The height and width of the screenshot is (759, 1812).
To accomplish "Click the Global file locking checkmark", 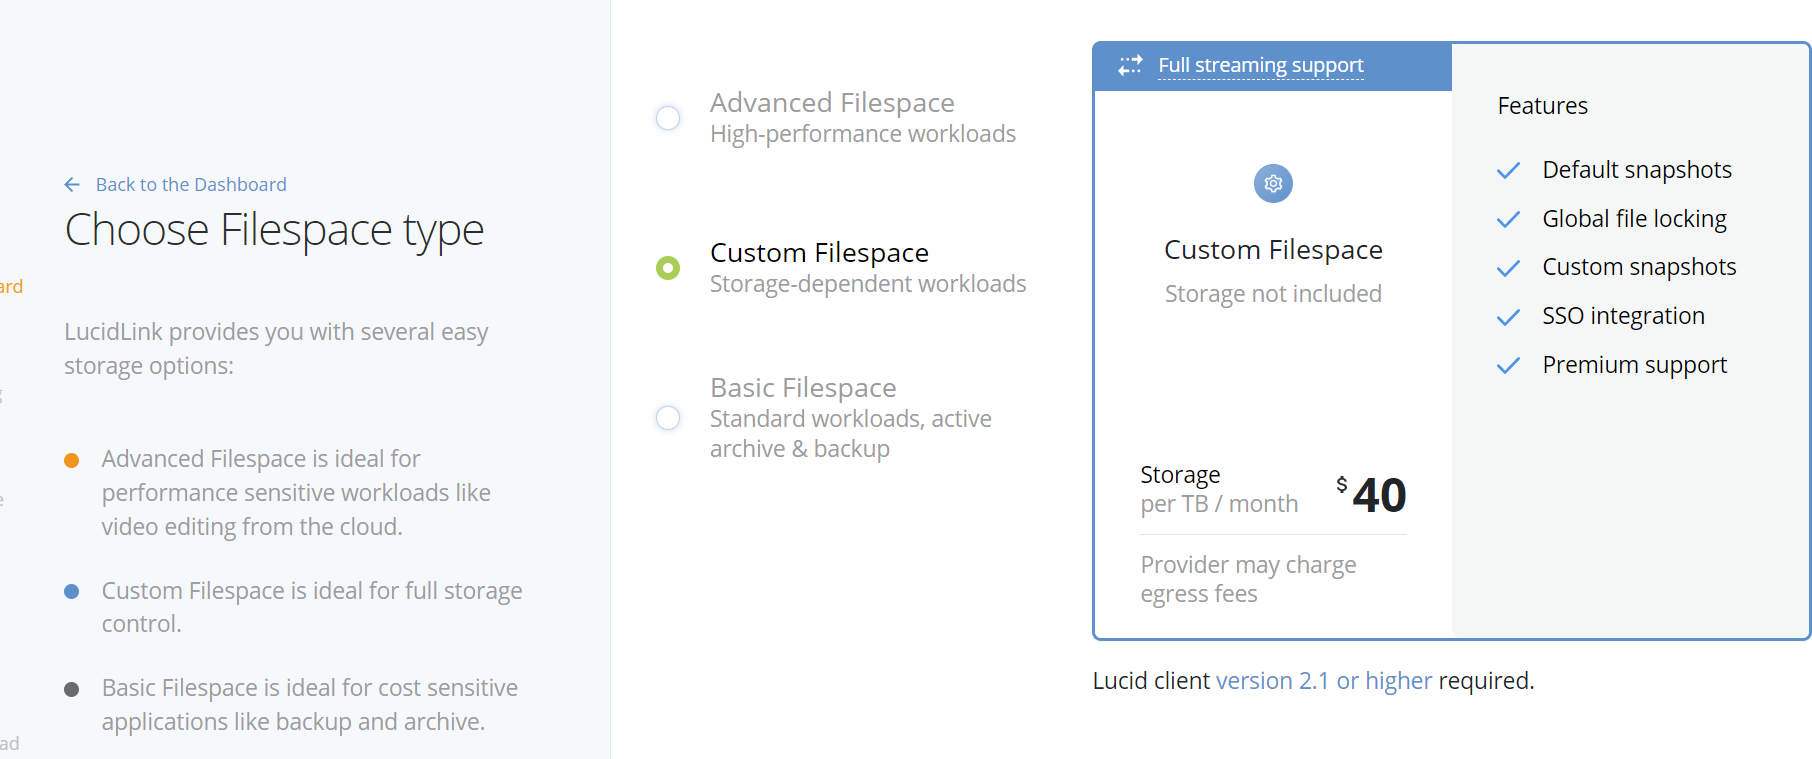I will [x=1508, y=220].
